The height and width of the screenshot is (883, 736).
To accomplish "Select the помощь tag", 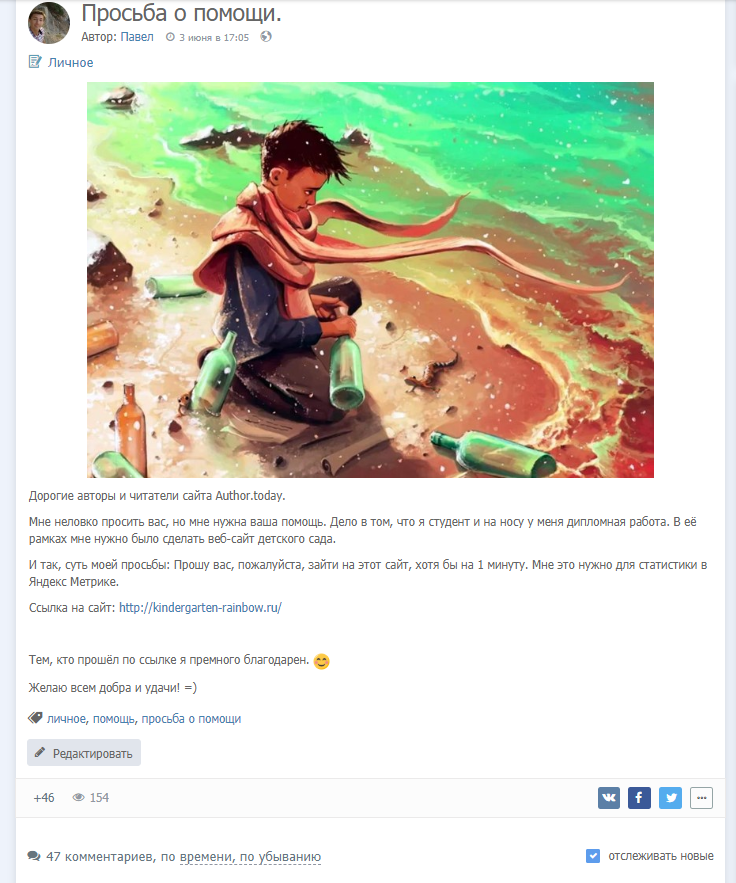I will [x=114, y=719].
